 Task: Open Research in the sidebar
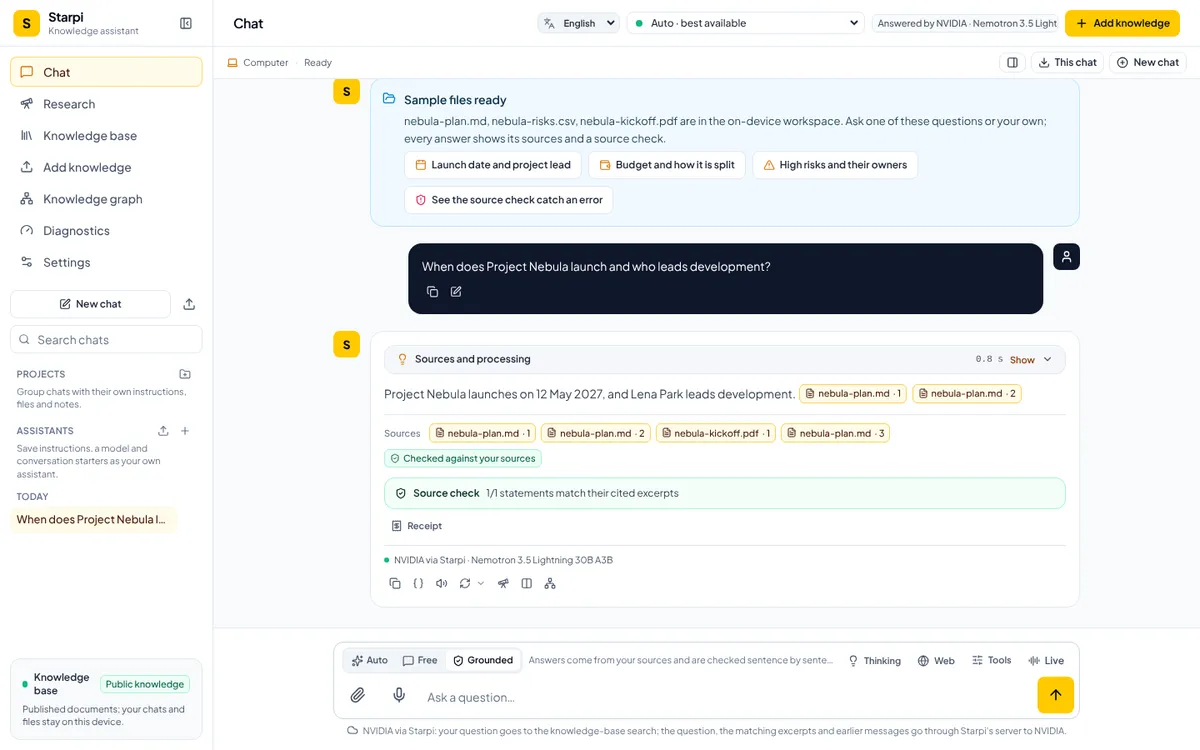pos(106,104)
